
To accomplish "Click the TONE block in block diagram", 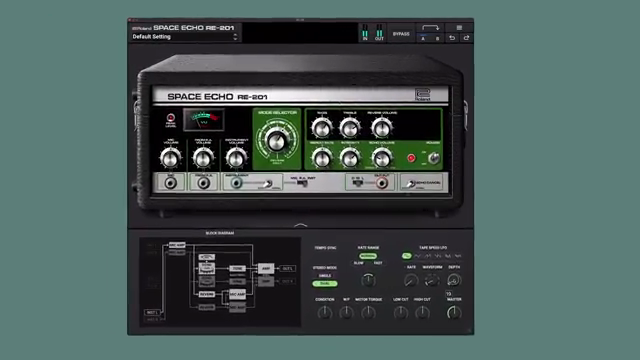I will (237, 269).
